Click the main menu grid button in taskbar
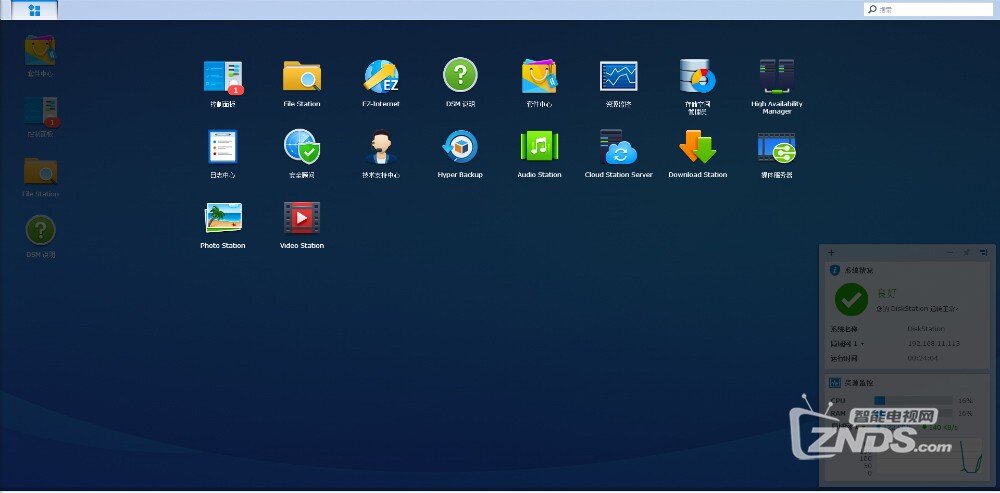This screenshot has width=1000, height=493. 34,10
